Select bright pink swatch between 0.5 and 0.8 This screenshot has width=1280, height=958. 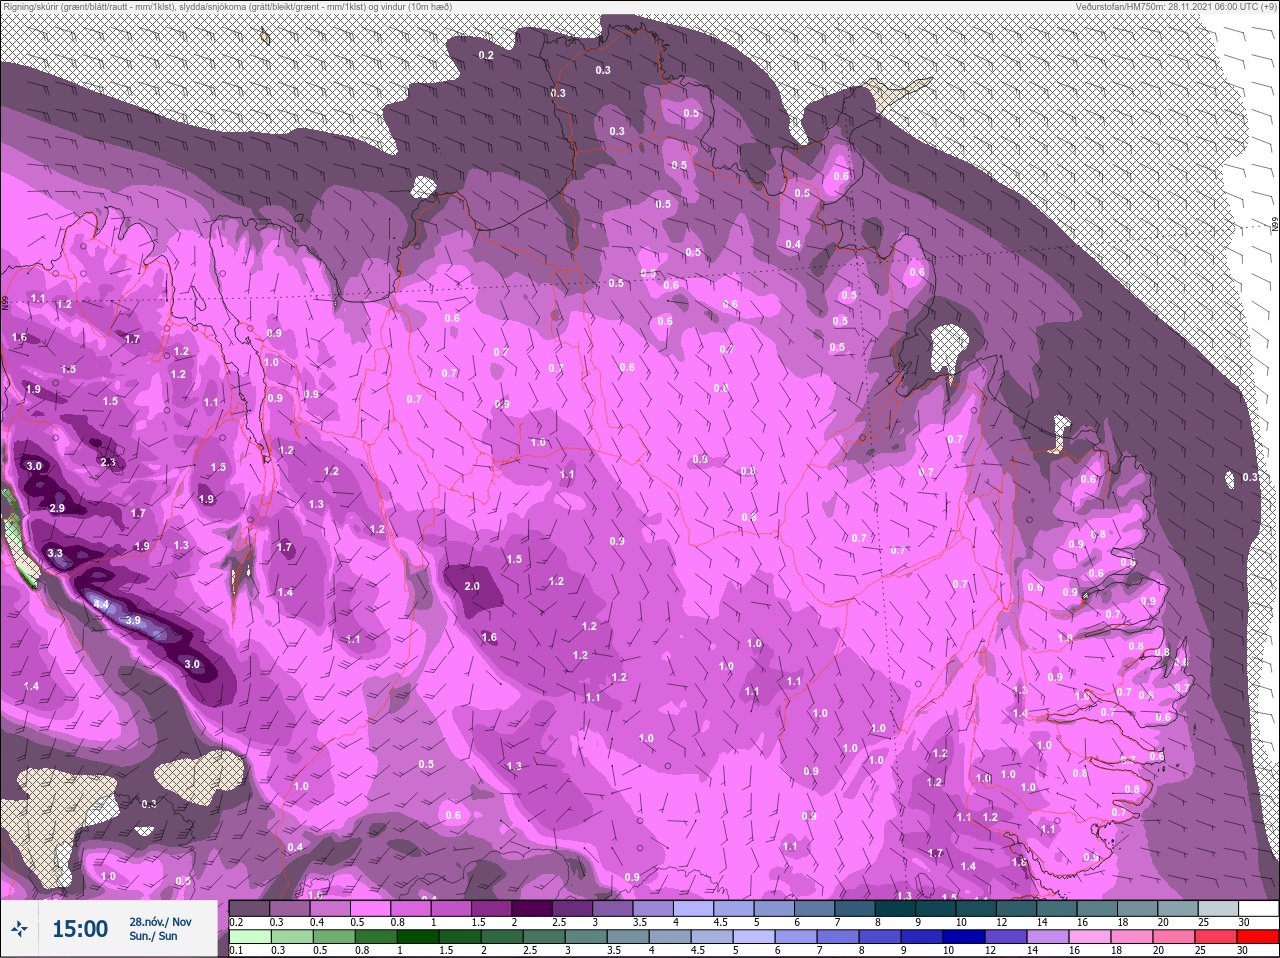371,908
